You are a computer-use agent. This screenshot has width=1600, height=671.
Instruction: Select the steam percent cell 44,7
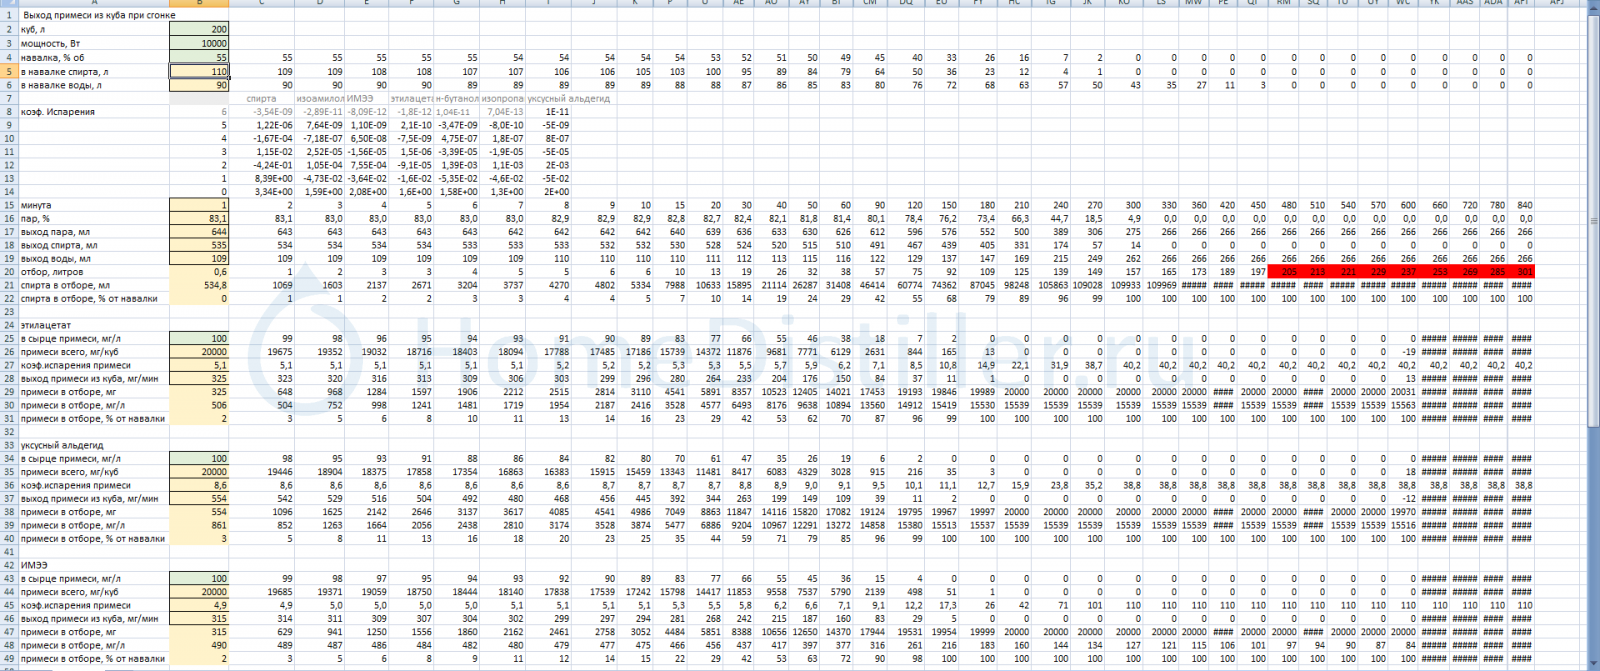[x=1053, y=218]
